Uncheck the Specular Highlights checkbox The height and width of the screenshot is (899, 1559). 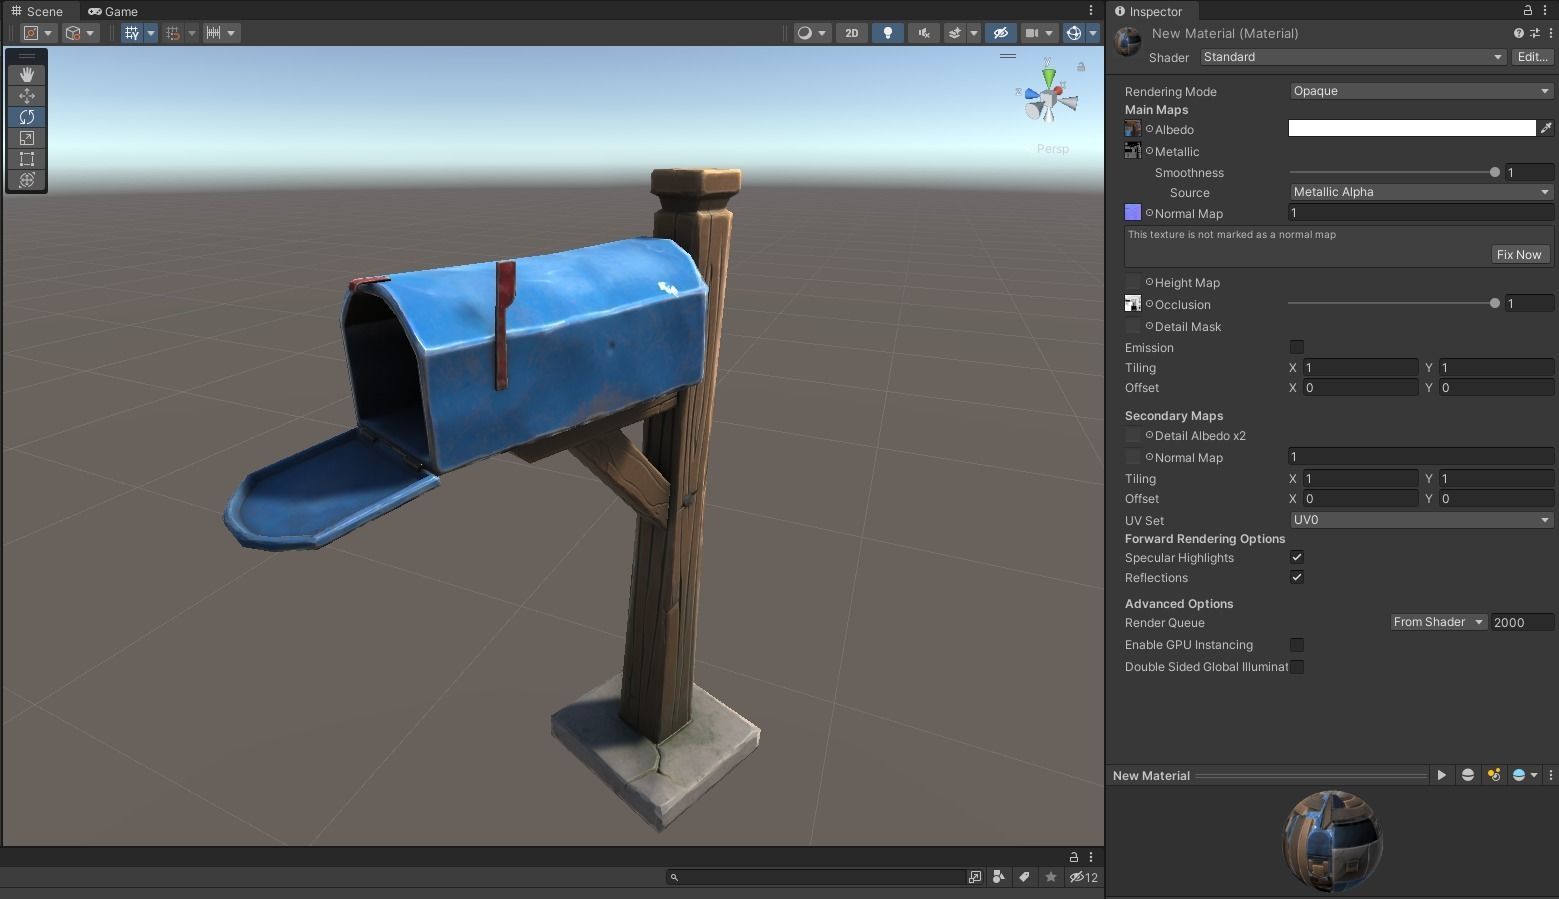[1297, 557]
